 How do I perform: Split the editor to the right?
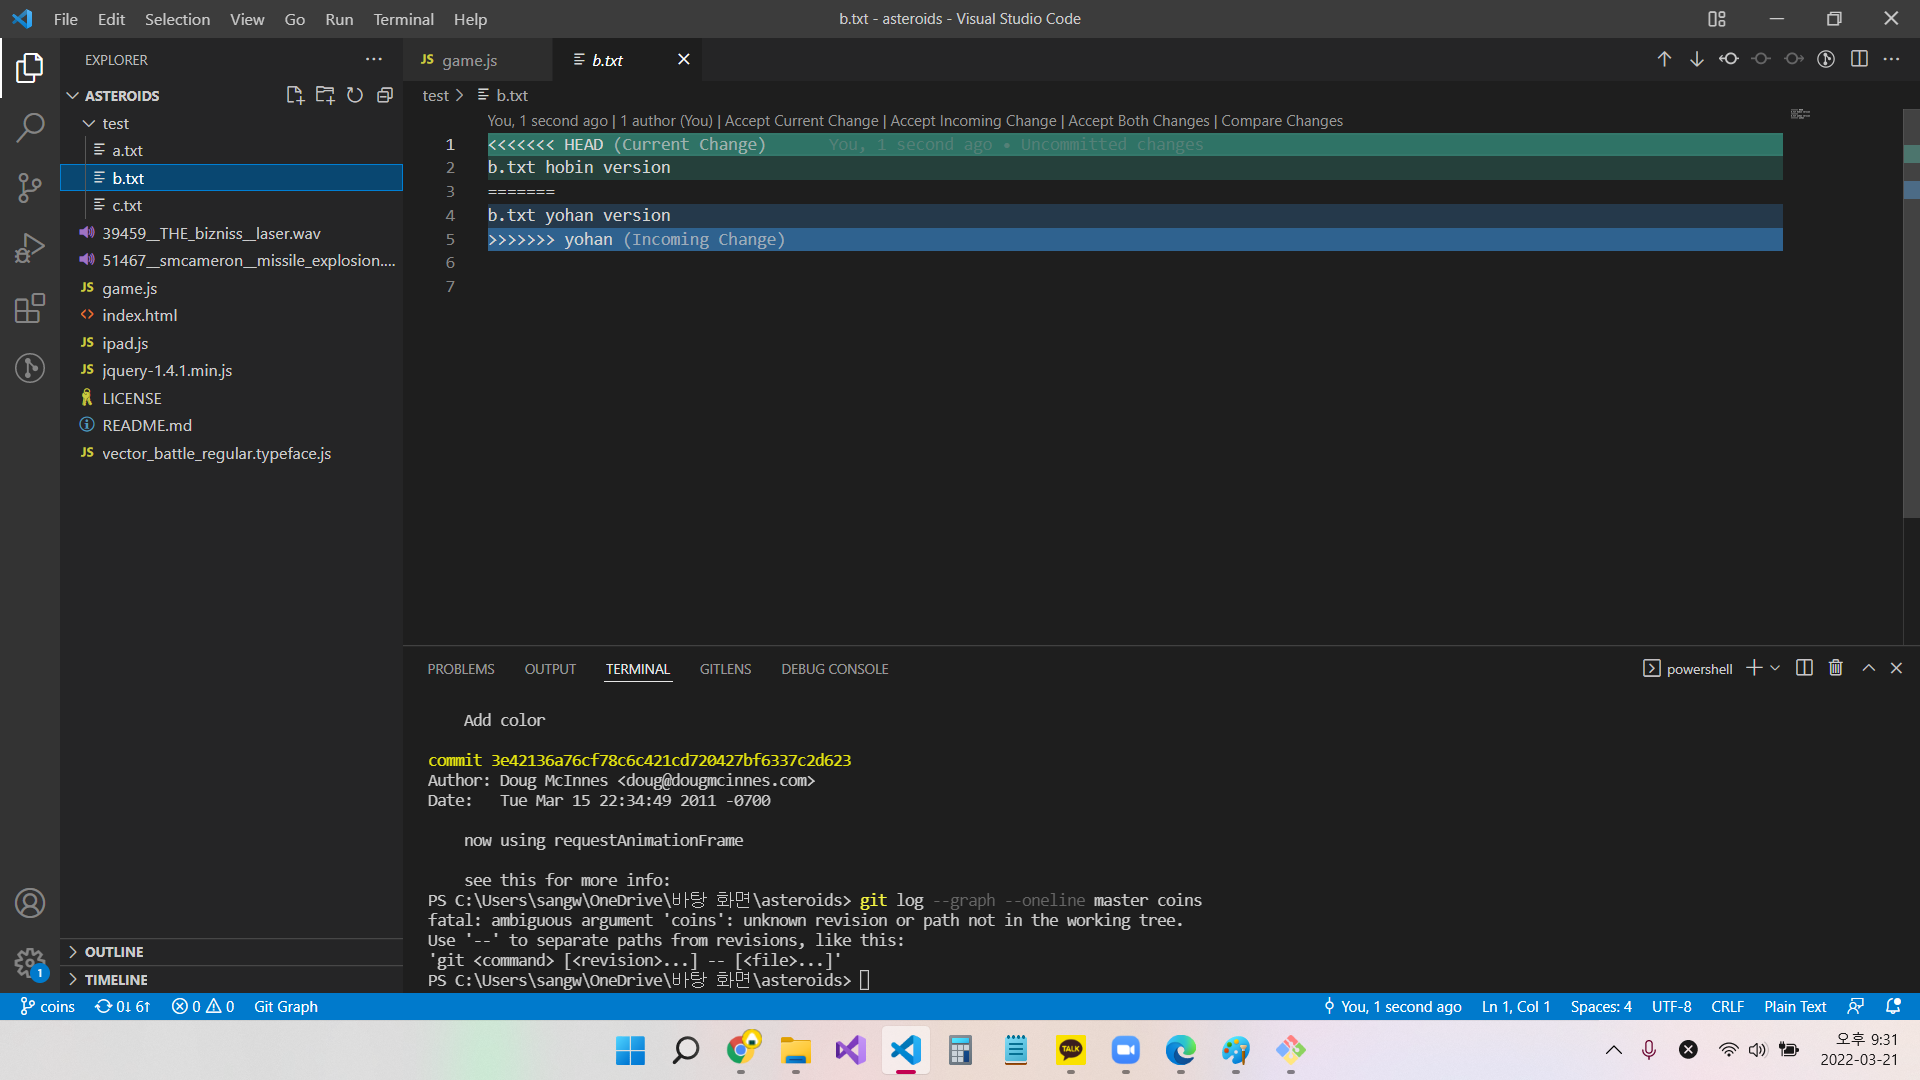(x=1859, y=59)
